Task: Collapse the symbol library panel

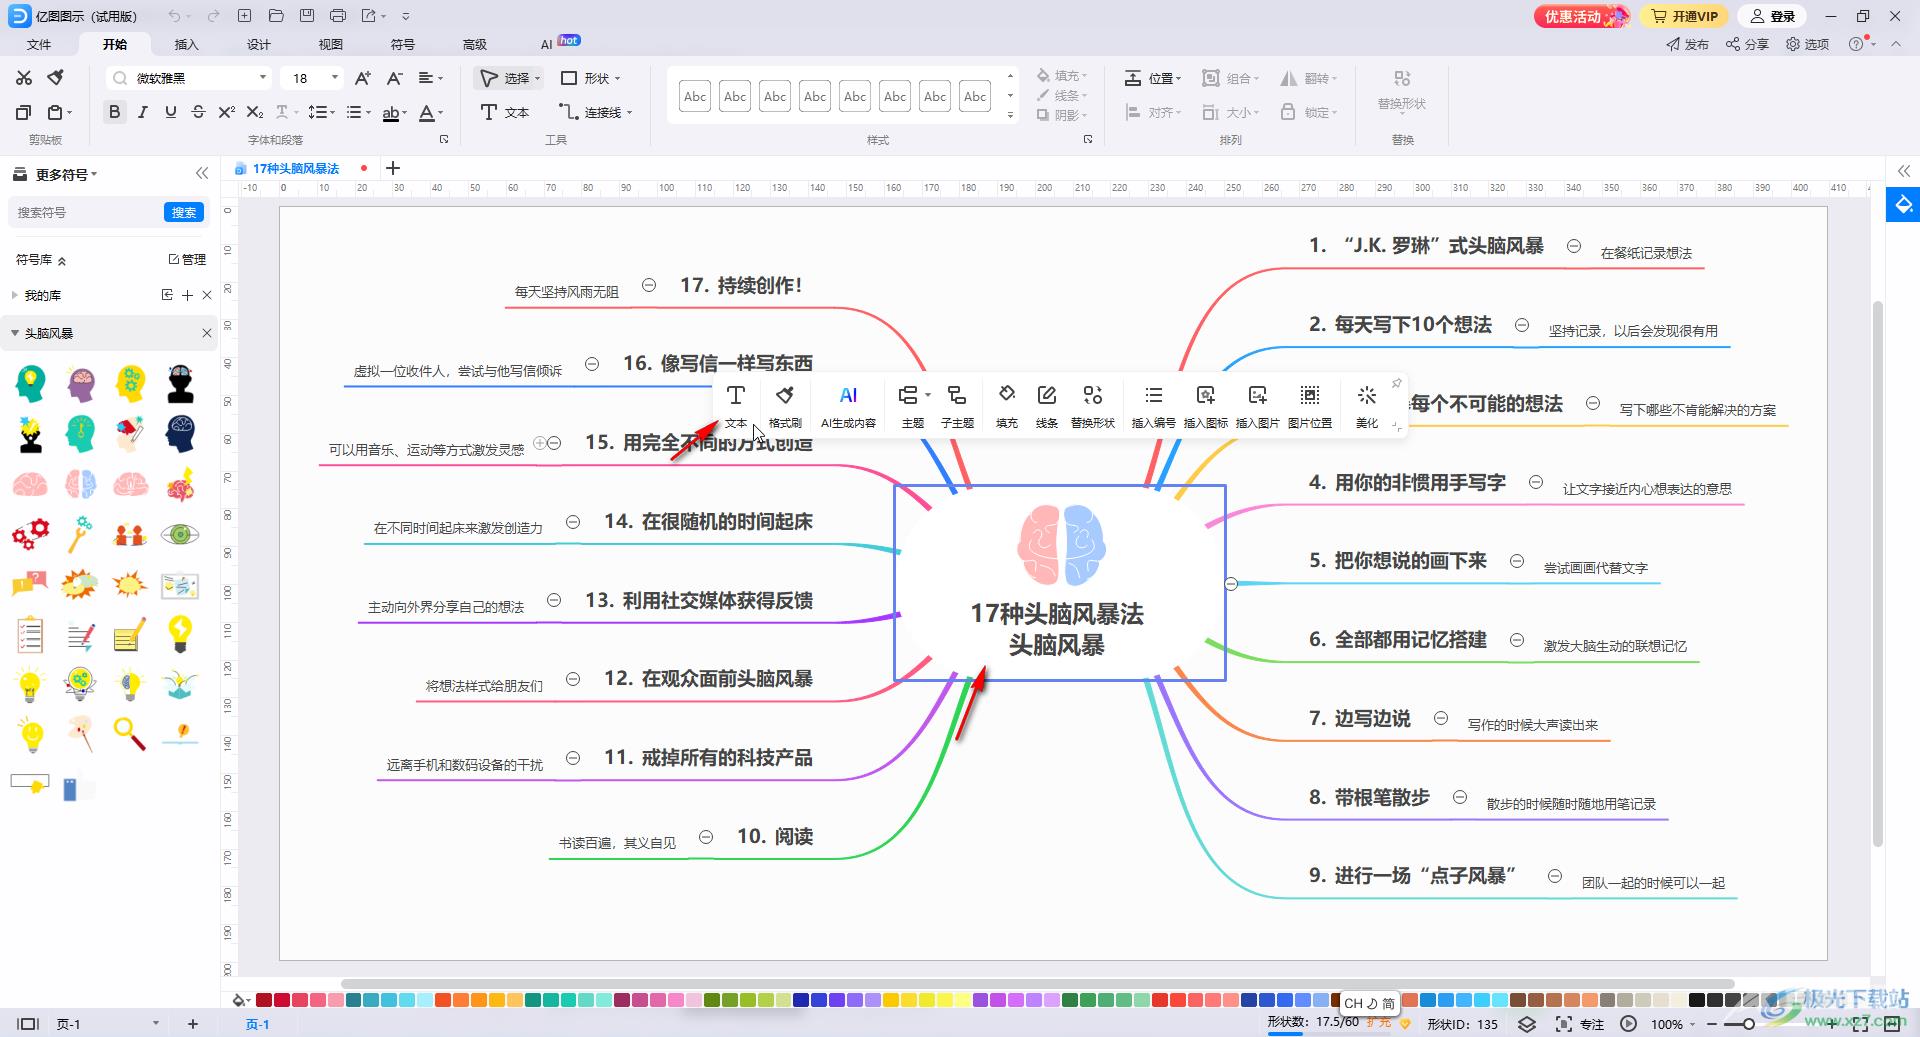Action: pyautogui.click(x=202, y=173)
